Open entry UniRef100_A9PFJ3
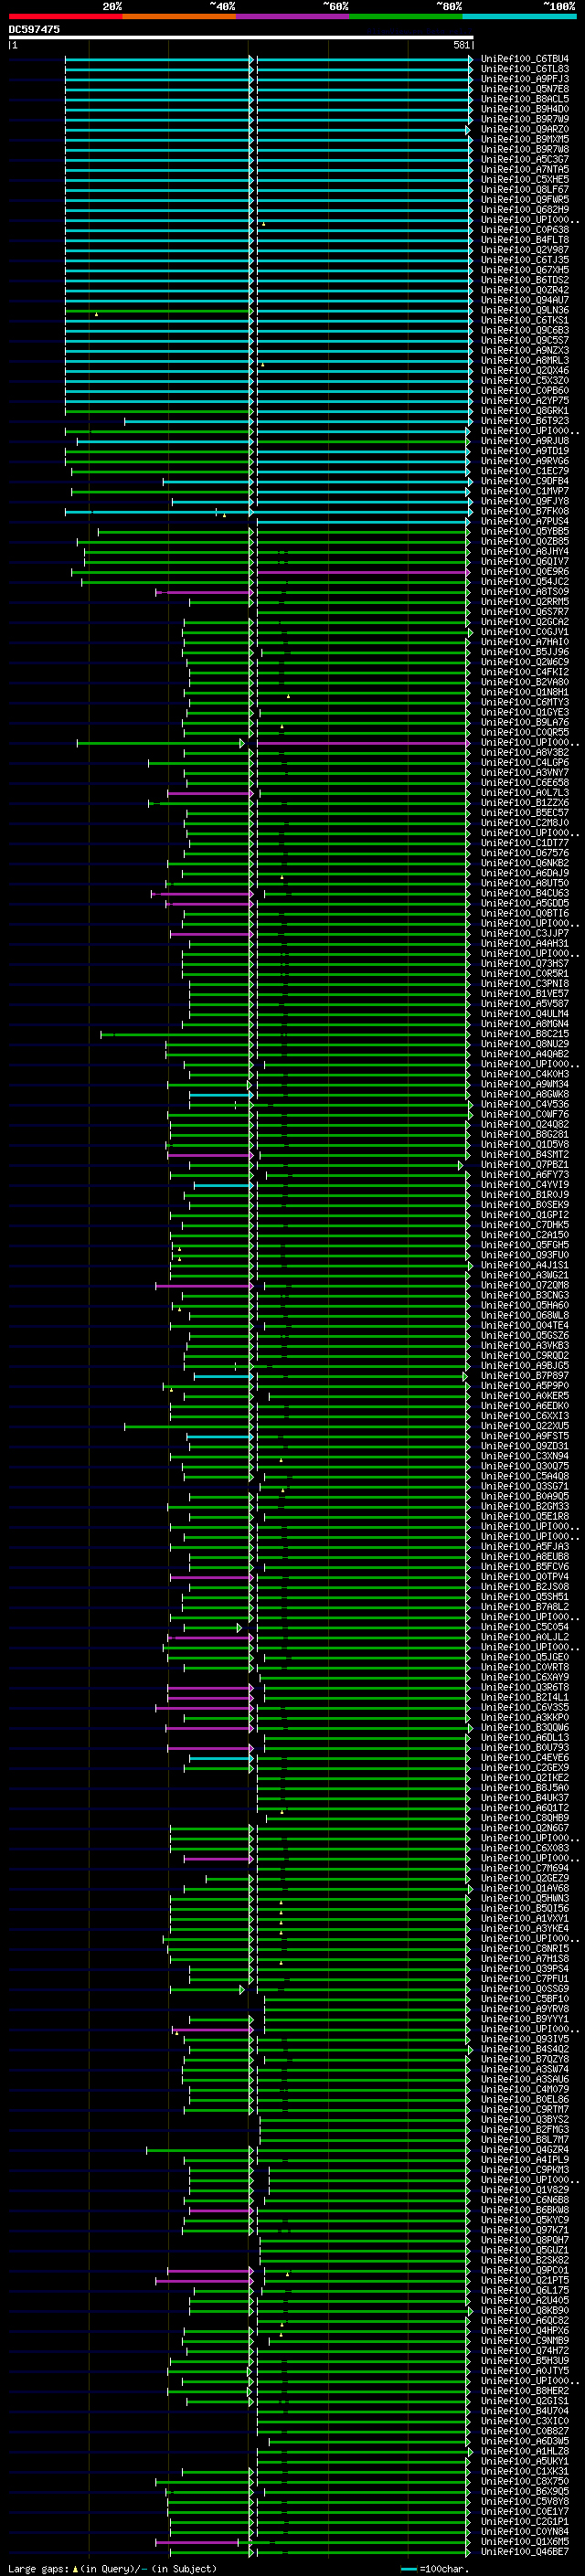The width and height of the screenshot is (585, 2576). [524, 79]
